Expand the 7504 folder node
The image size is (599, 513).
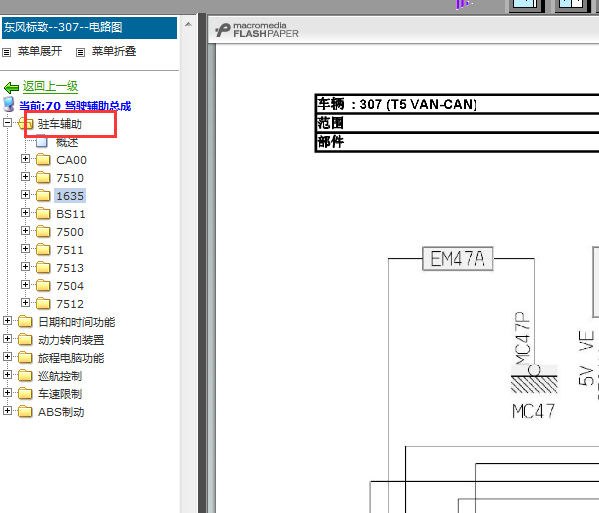point(25,284)
